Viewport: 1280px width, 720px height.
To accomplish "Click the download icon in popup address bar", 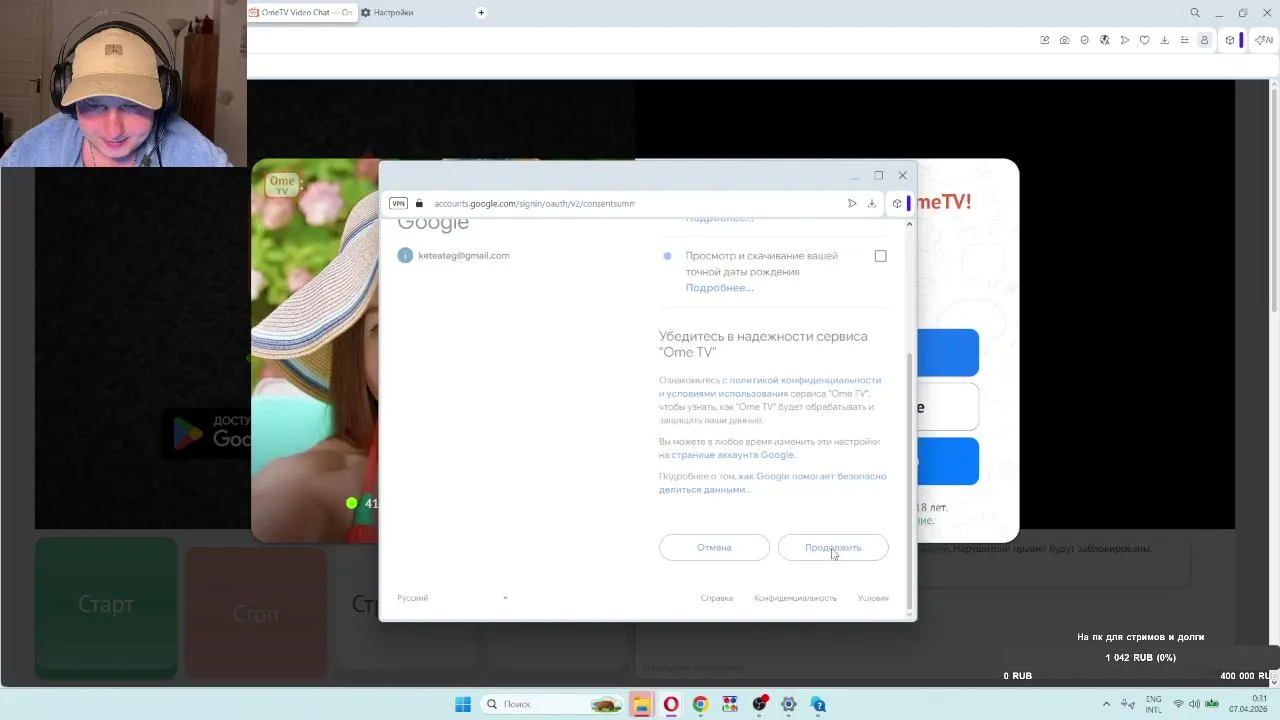I will point(872,203).
